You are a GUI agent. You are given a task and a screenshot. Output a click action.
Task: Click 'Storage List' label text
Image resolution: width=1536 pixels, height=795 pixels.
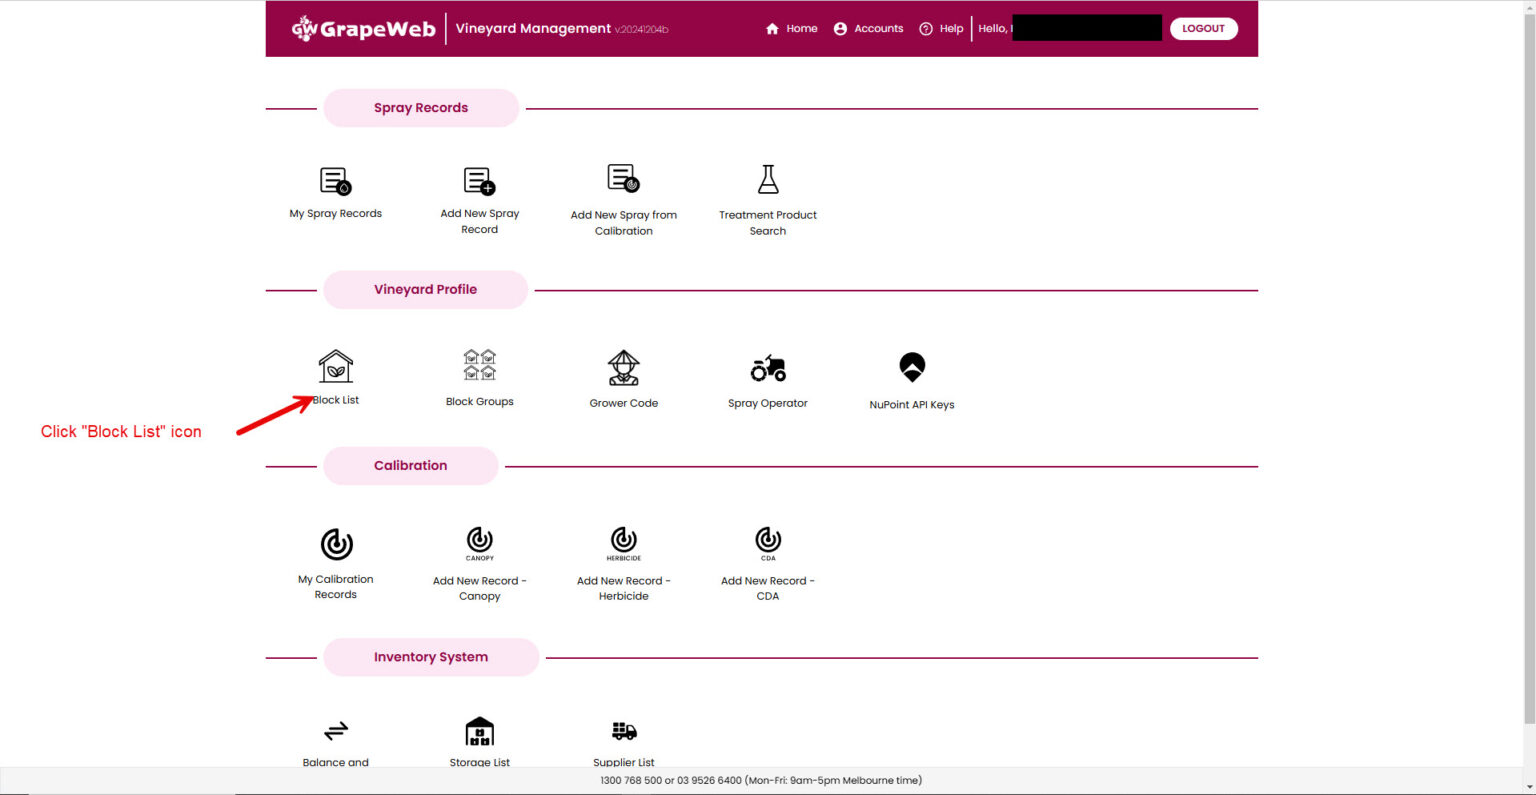(x=479, y=762)
